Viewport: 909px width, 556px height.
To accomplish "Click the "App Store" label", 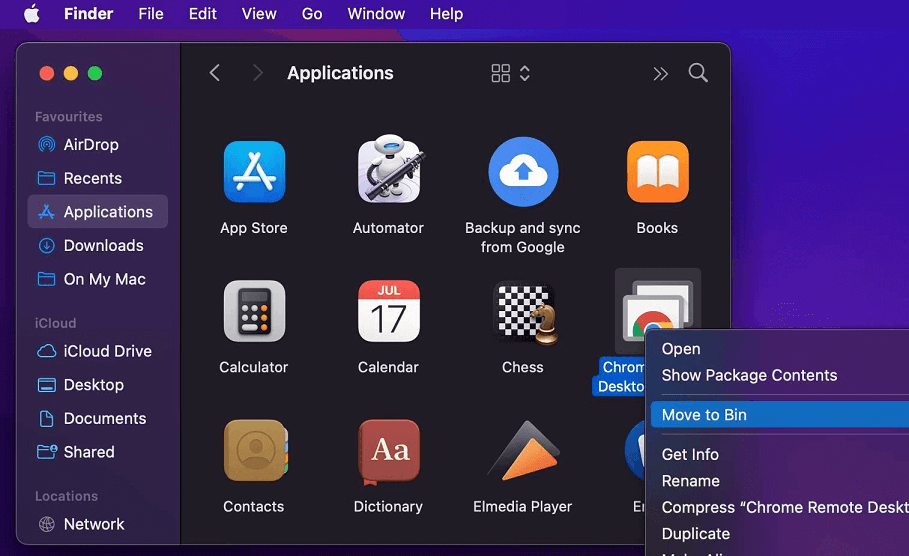I will (x=254, y=228).
